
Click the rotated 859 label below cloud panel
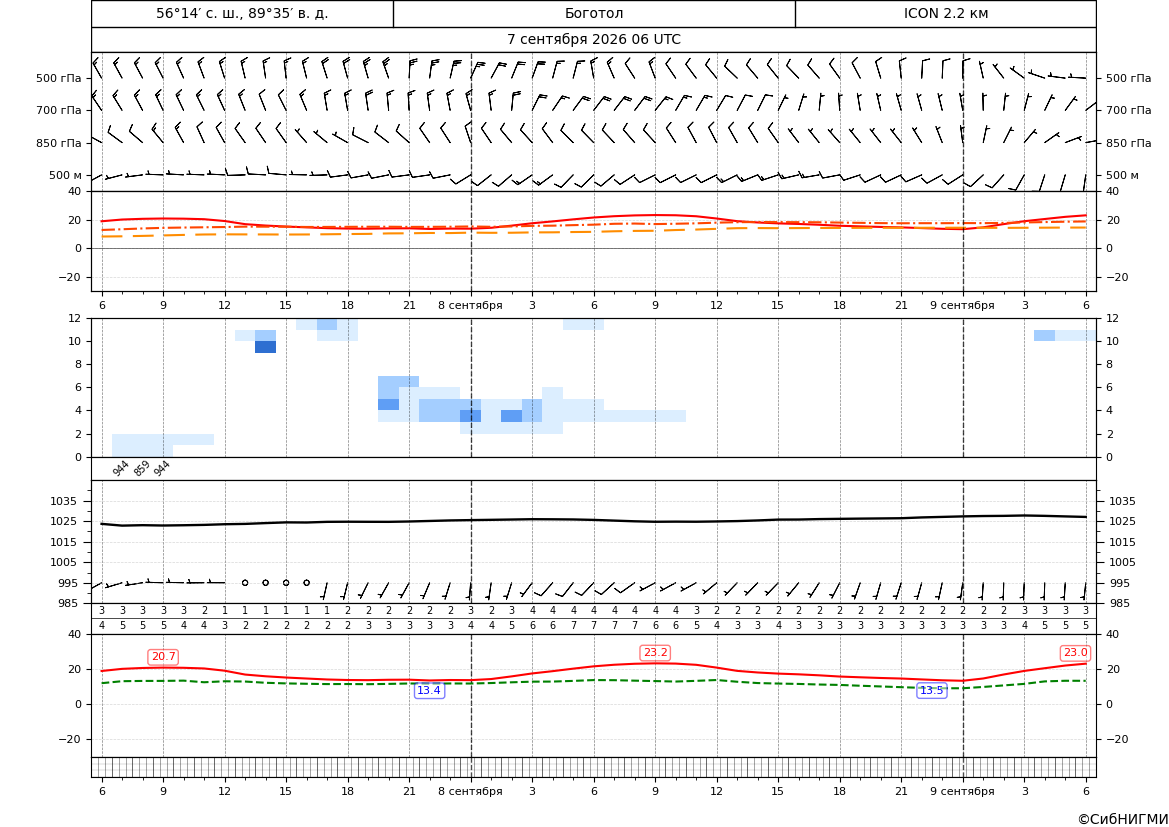click(141, 468)
